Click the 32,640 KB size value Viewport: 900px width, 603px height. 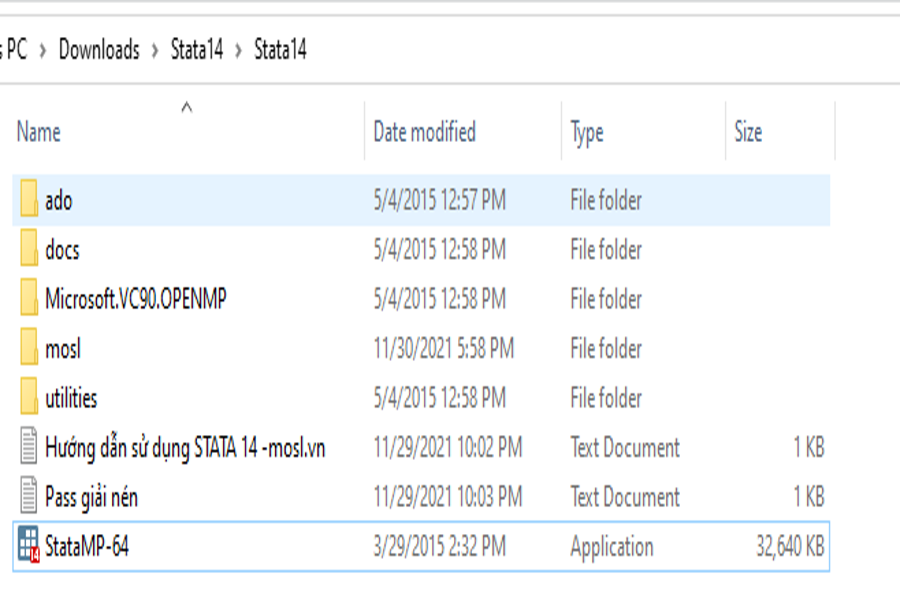(x=790, y=546)
